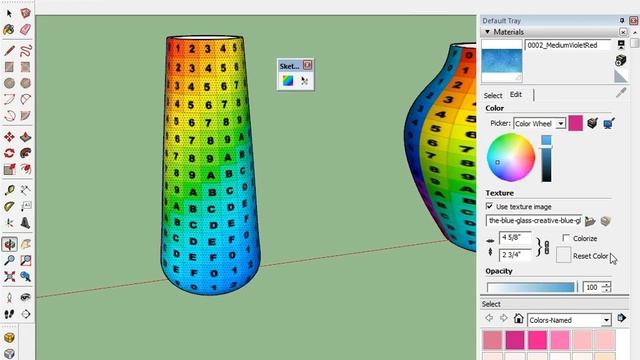The image size is (640, 360).
Task: Select the Line pencil tool
Action: click(x=9, y=51)
